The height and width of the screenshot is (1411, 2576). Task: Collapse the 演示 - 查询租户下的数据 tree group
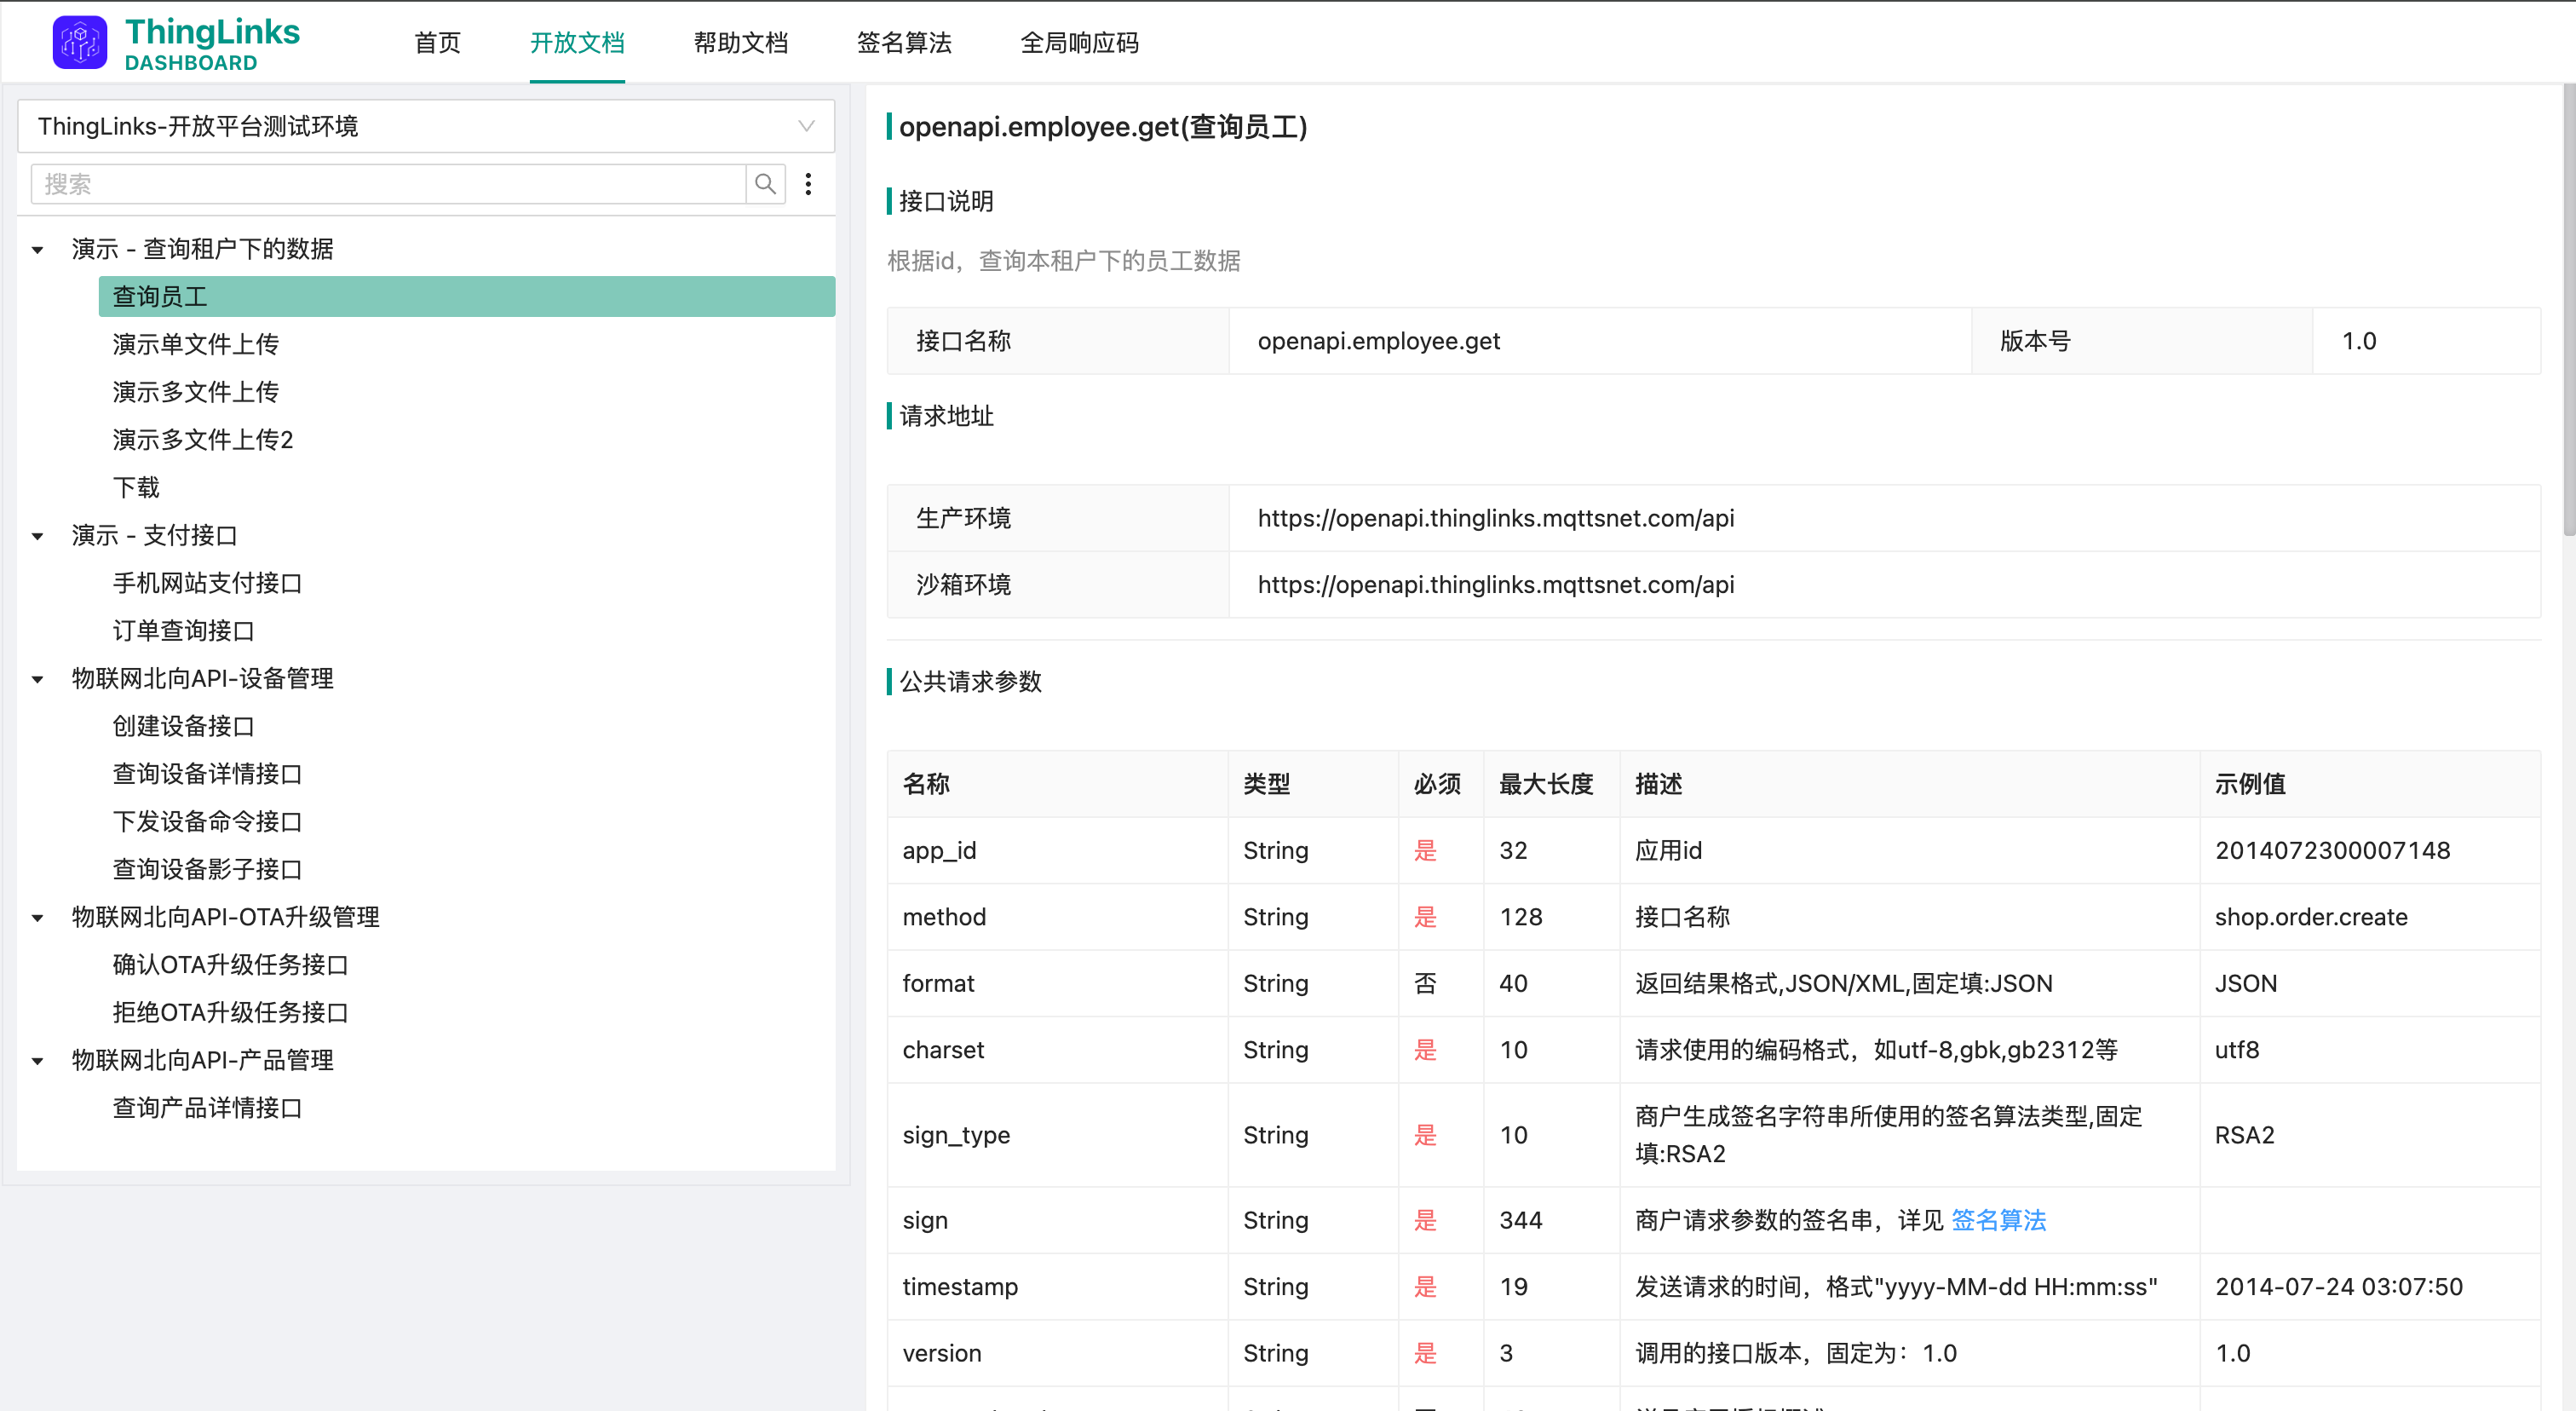pos(38,249)
